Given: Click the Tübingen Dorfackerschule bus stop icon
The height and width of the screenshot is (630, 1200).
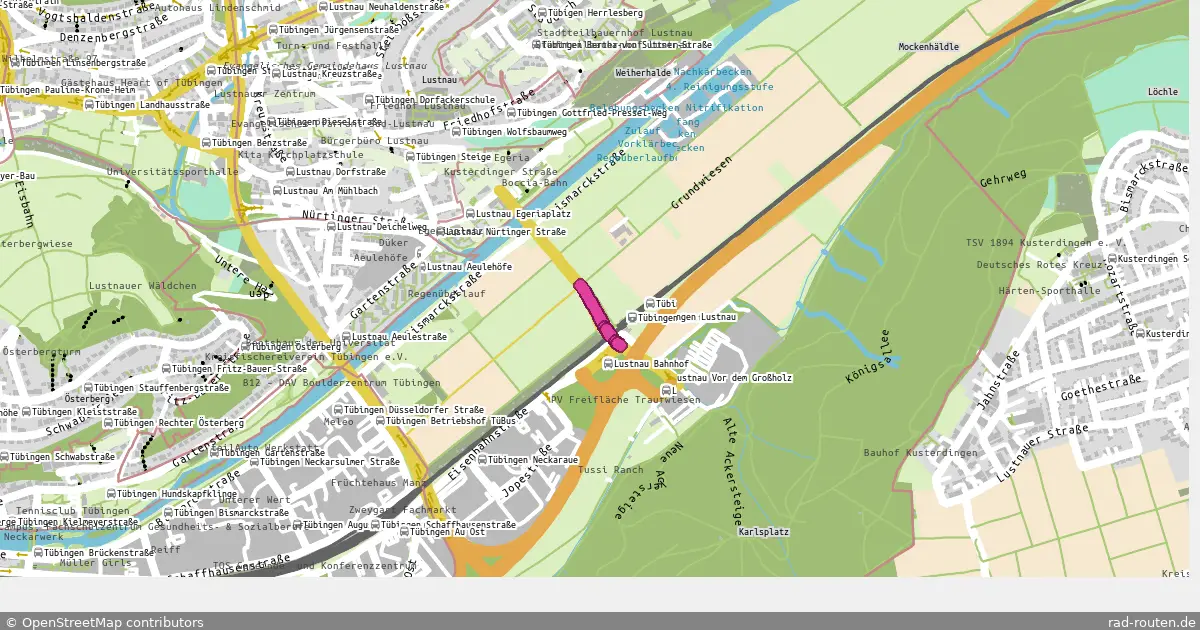Looking at the screenshot, I should [369, 100].
